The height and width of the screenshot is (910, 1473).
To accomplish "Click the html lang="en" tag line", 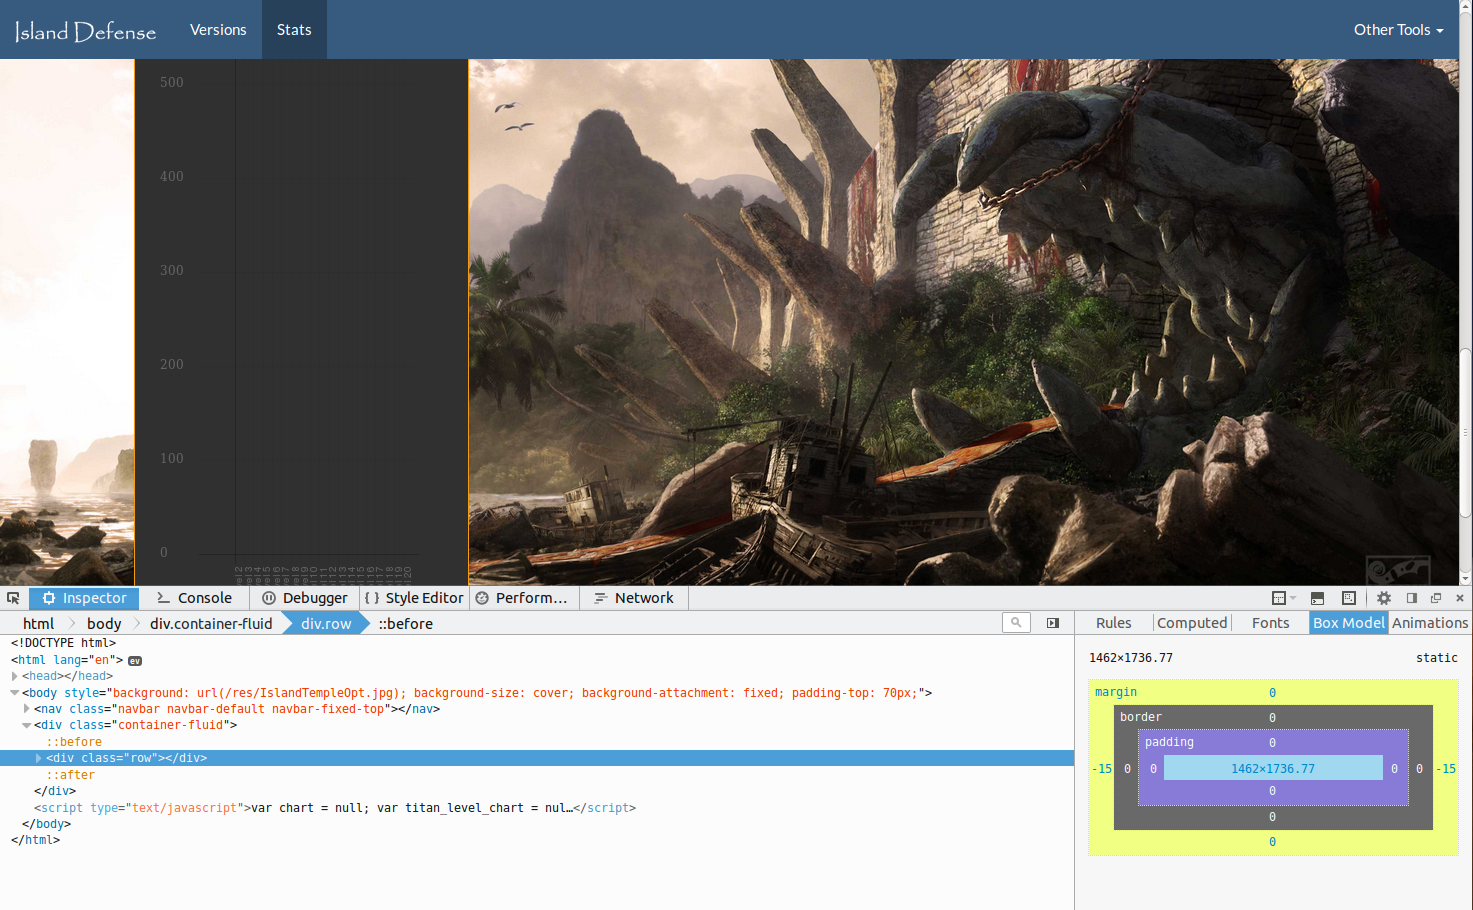I will click(67, 660).
